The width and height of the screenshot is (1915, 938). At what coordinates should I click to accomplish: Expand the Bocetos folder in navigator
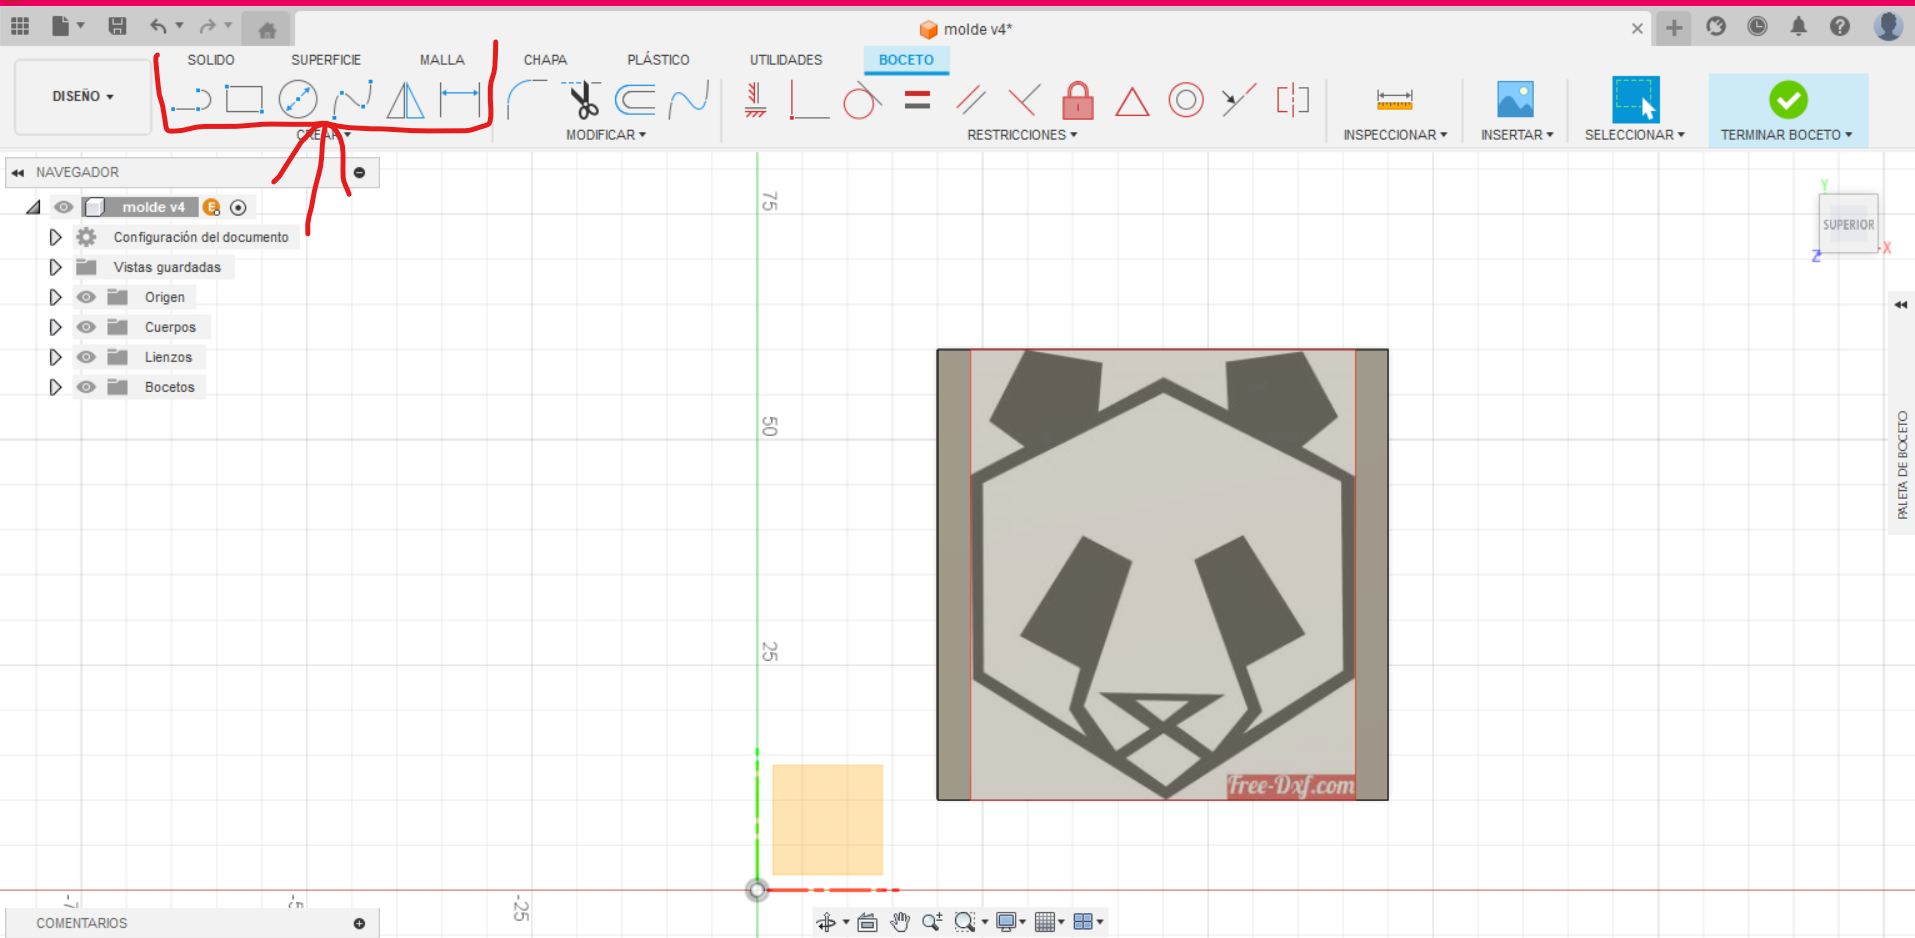pos(55,386)
